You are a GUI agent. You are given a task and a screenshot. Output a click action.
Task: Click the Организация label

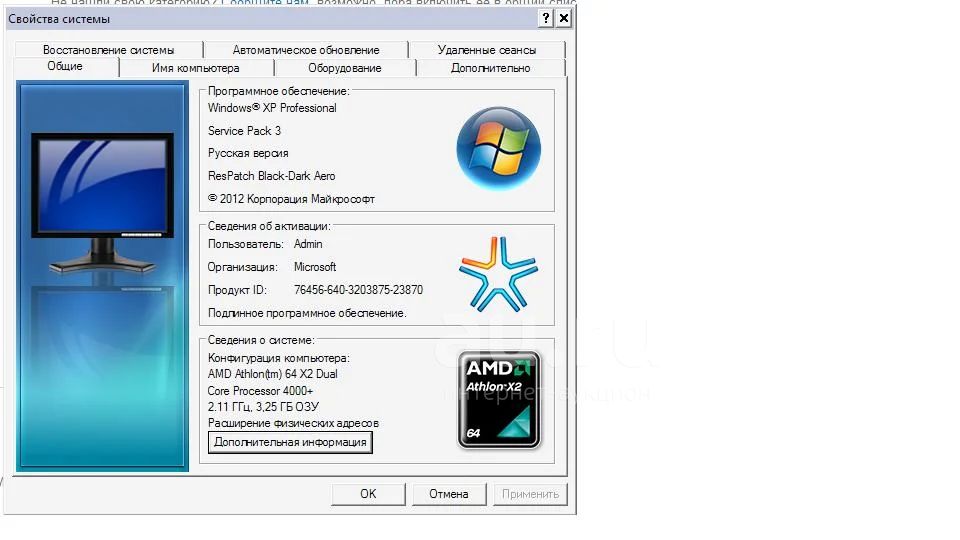pos(242,267)
